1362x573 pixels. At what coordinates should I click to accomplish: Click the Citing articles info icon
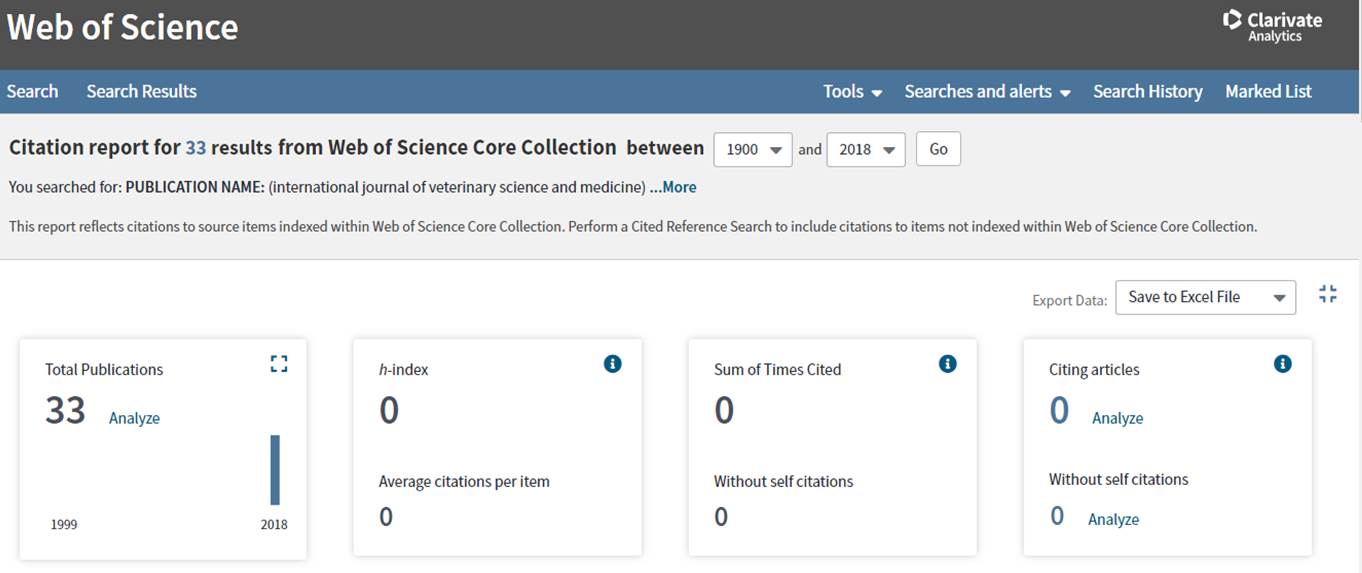point(1283,364)
